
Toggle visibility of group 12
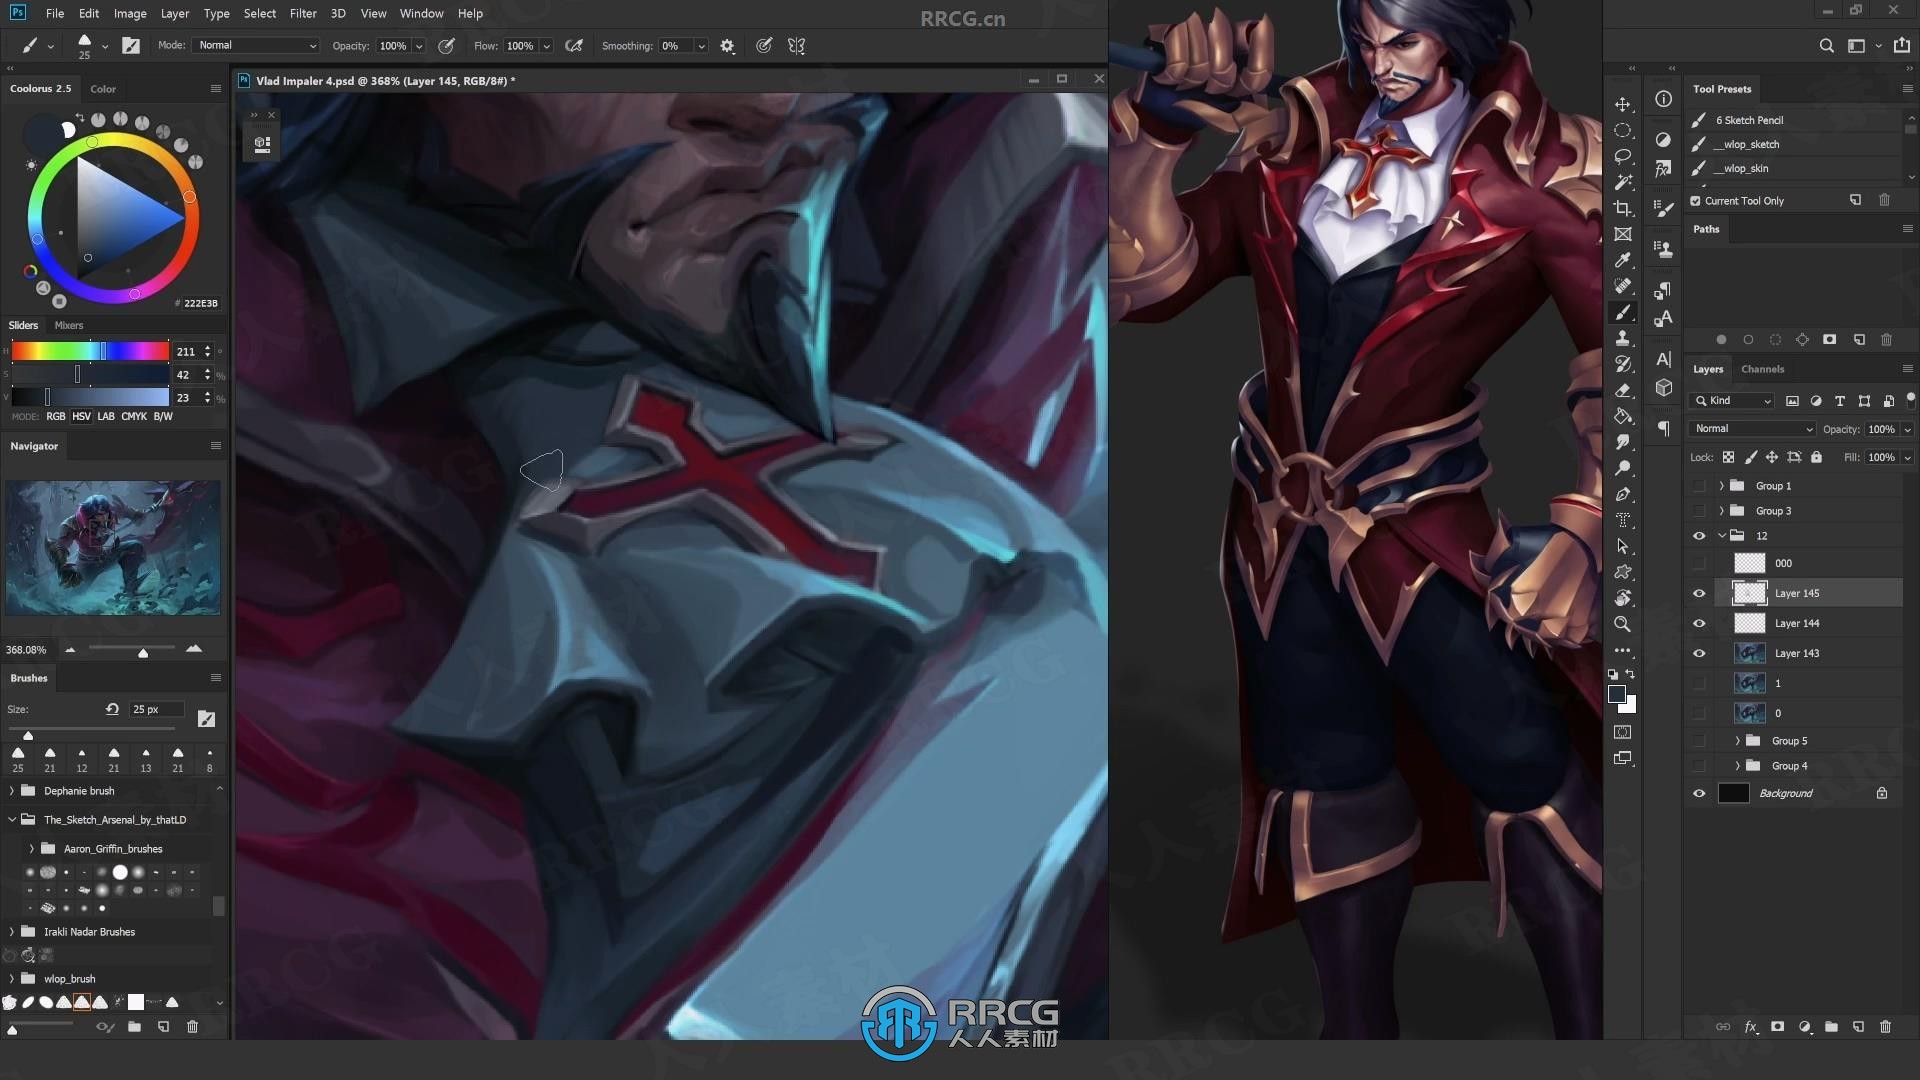click(x=1699, y=536)
